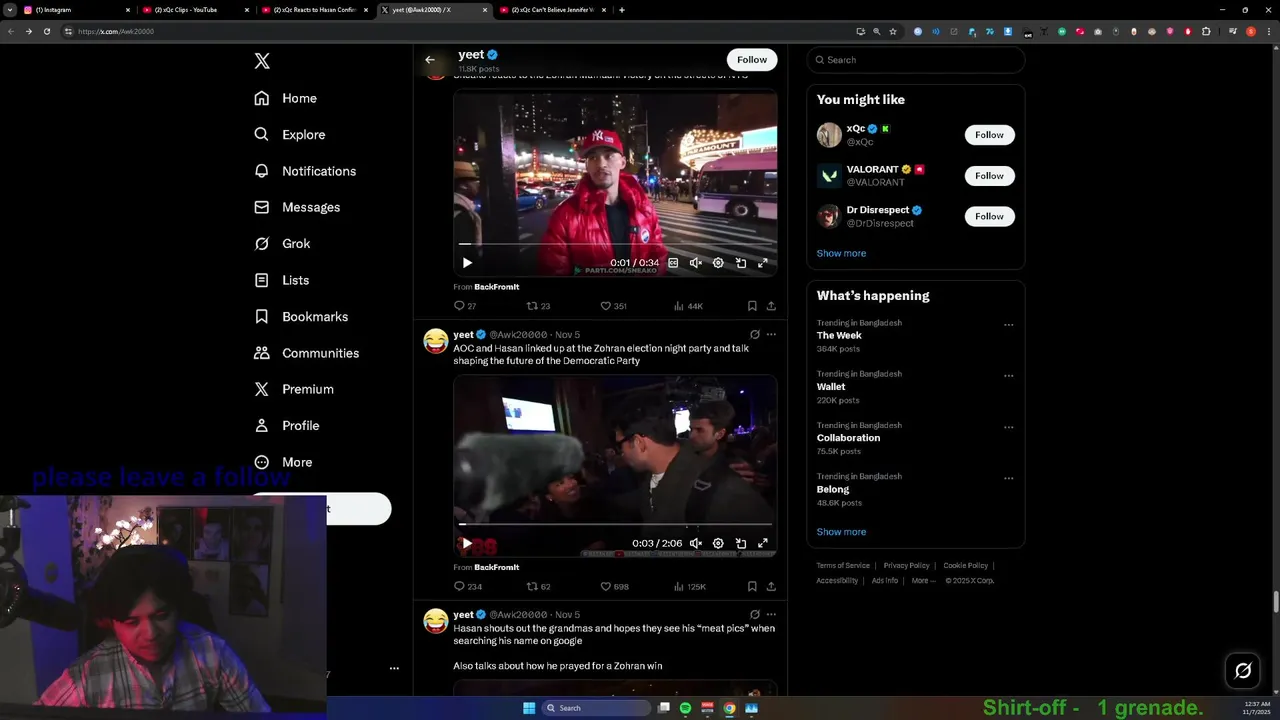Repost the post with 23 reposts
This screenshot has height=720, width=1280.
click(x=538, y=306)
